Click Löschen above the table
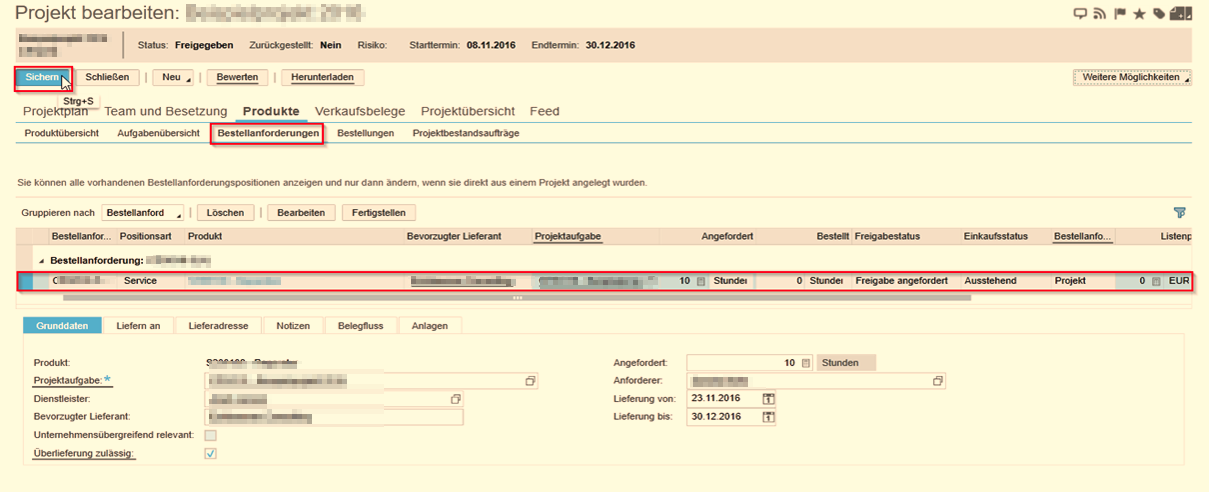Image resolution: width=1209 pixels, height=492 pixels. [226, 213]
